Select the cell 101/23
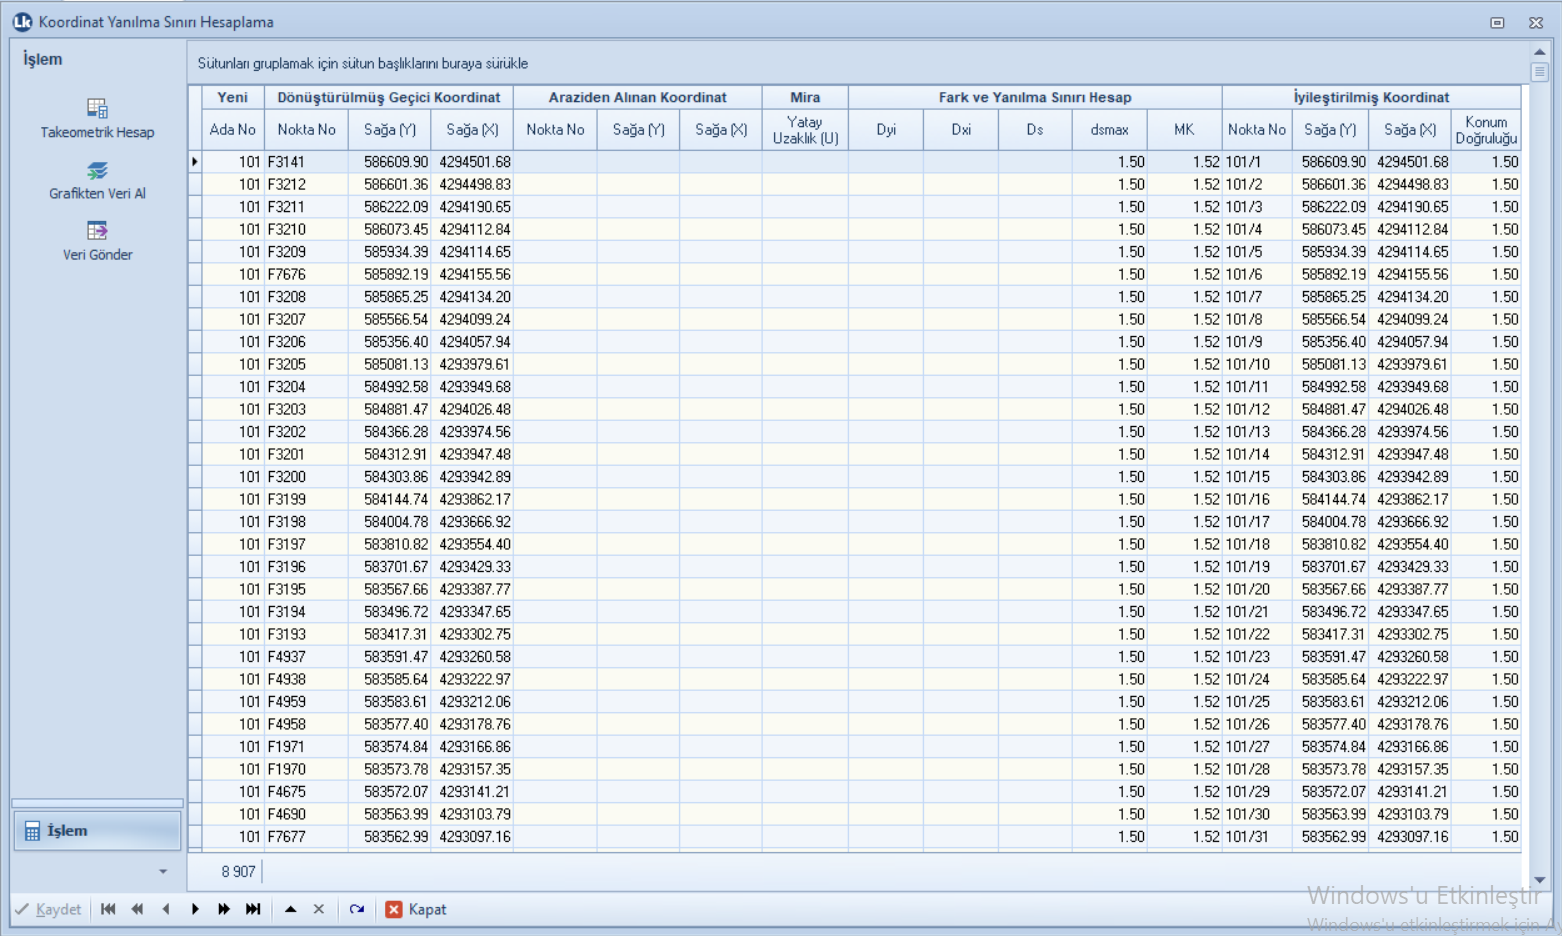1562x936 pixels. coord(1257,657)
